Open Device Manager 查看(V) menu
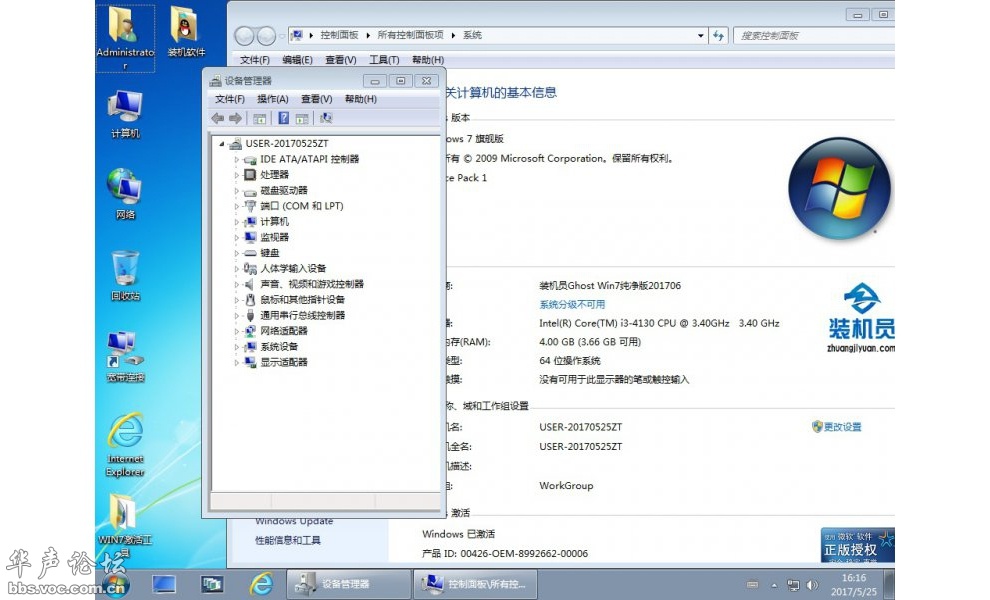This screenshot has width=990, height=600. tap(316, 99)
